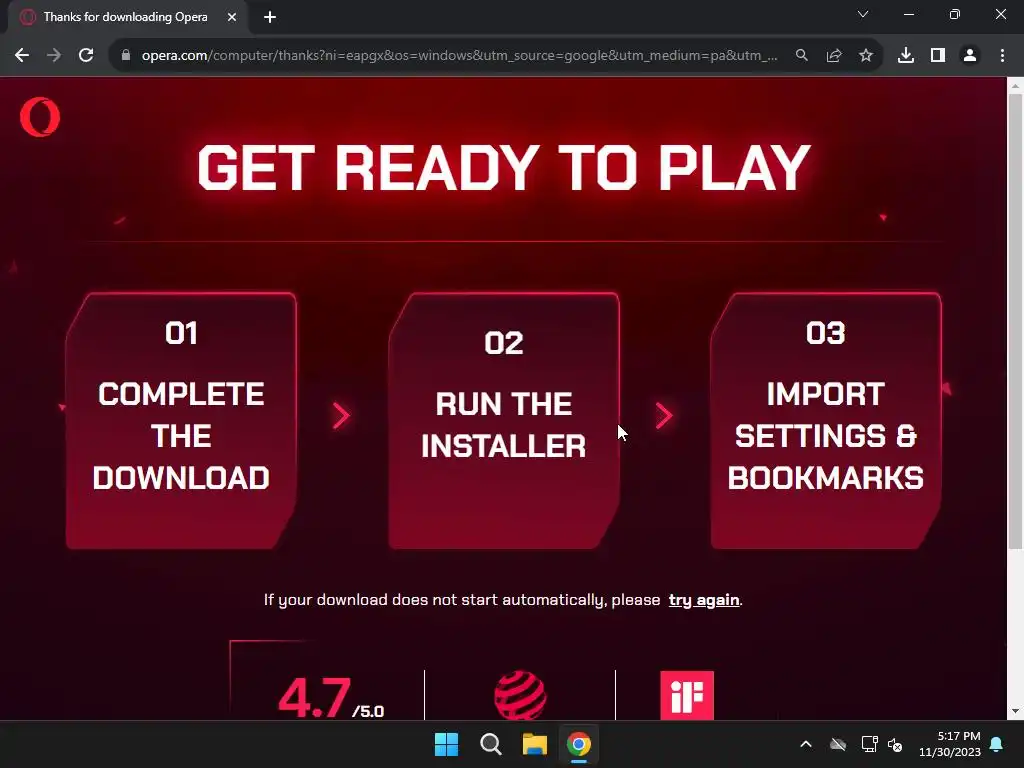Click the Chrome taskbar icon
1024x768 pixels.
point(578,744)
